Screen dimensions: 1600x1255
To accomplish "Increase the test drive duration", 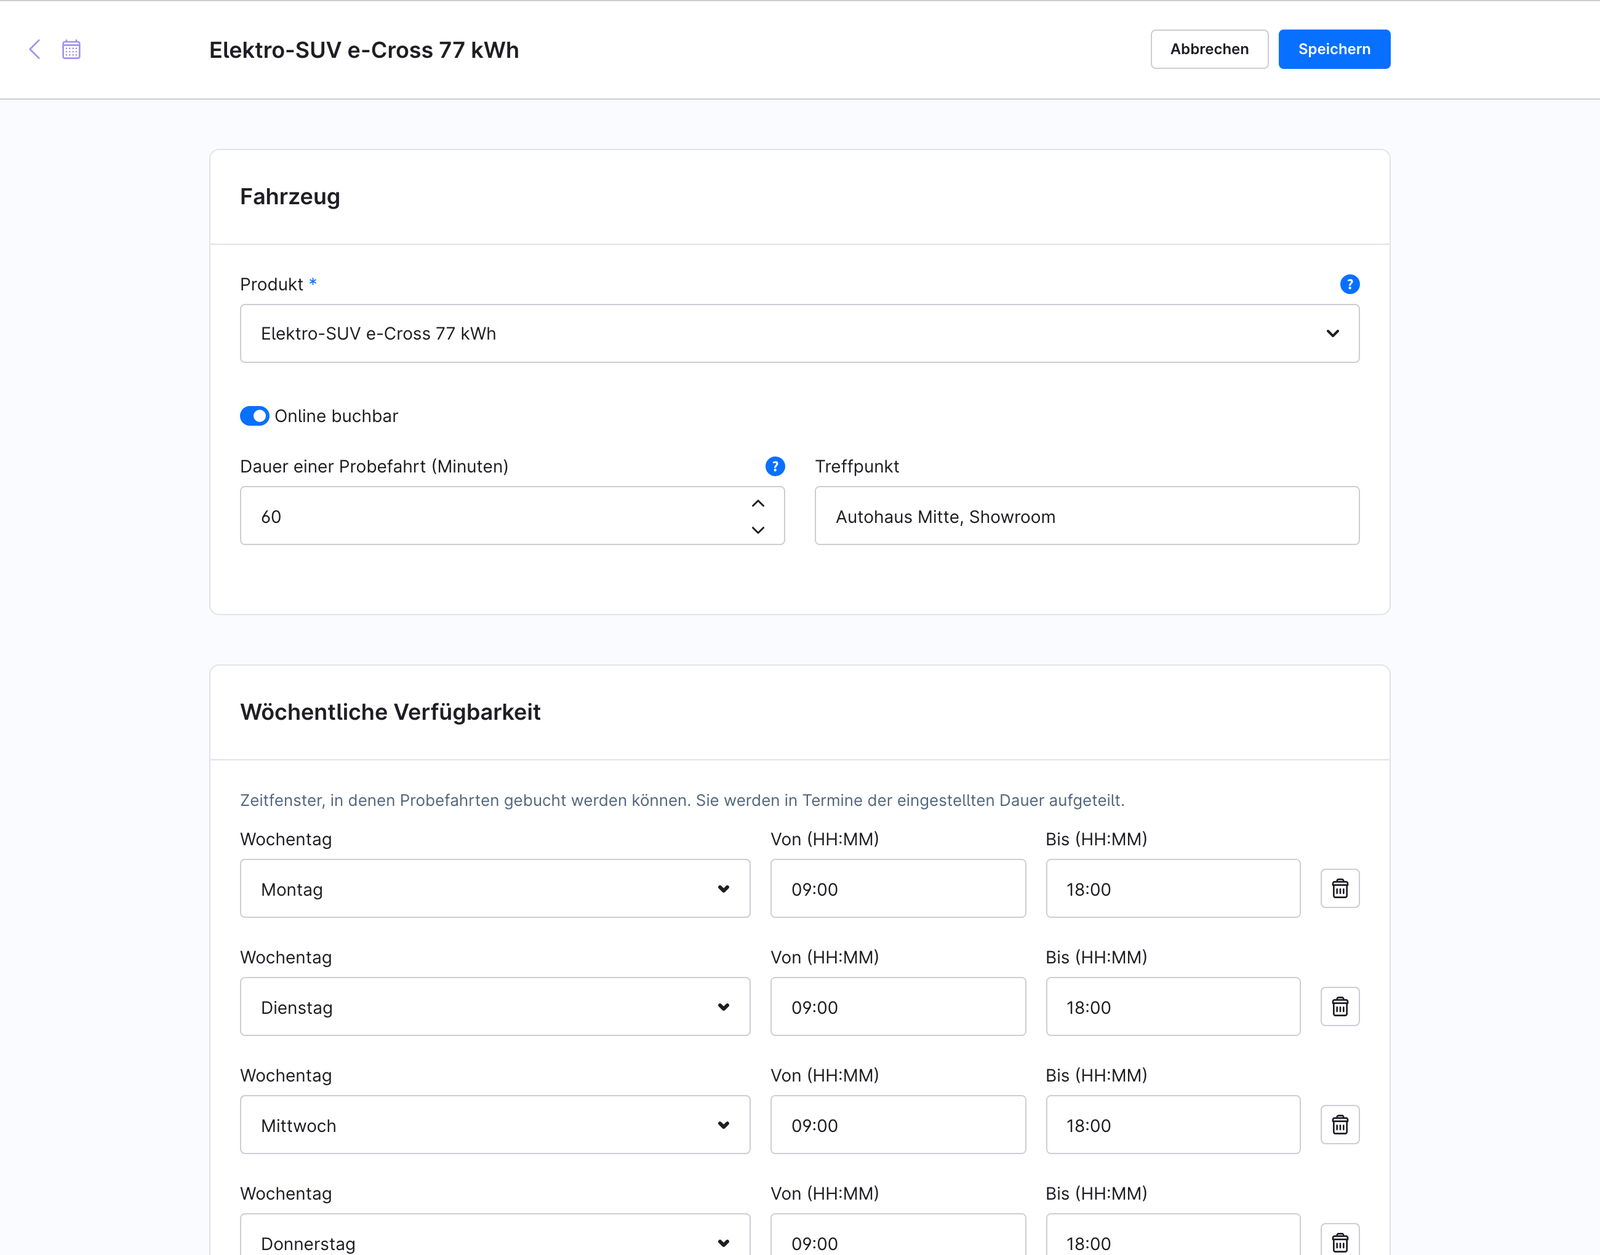I will pos(758,503).
